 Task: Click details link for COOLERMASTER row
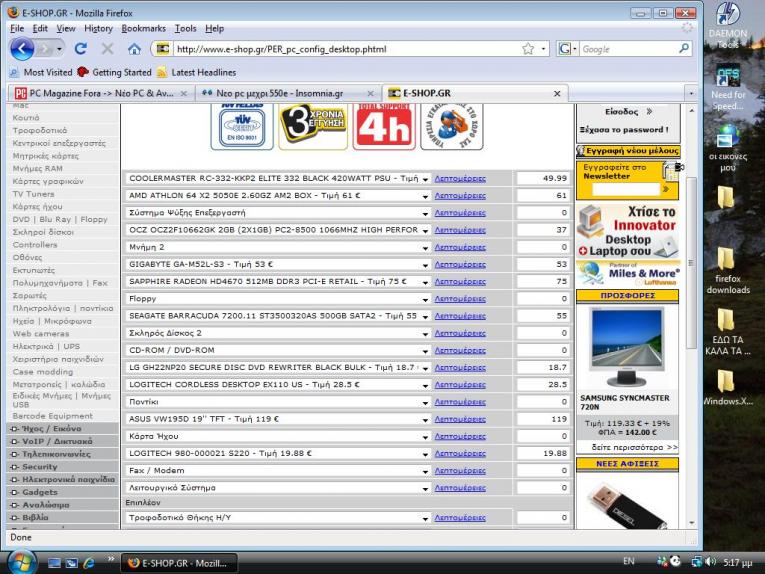[460, 178]
